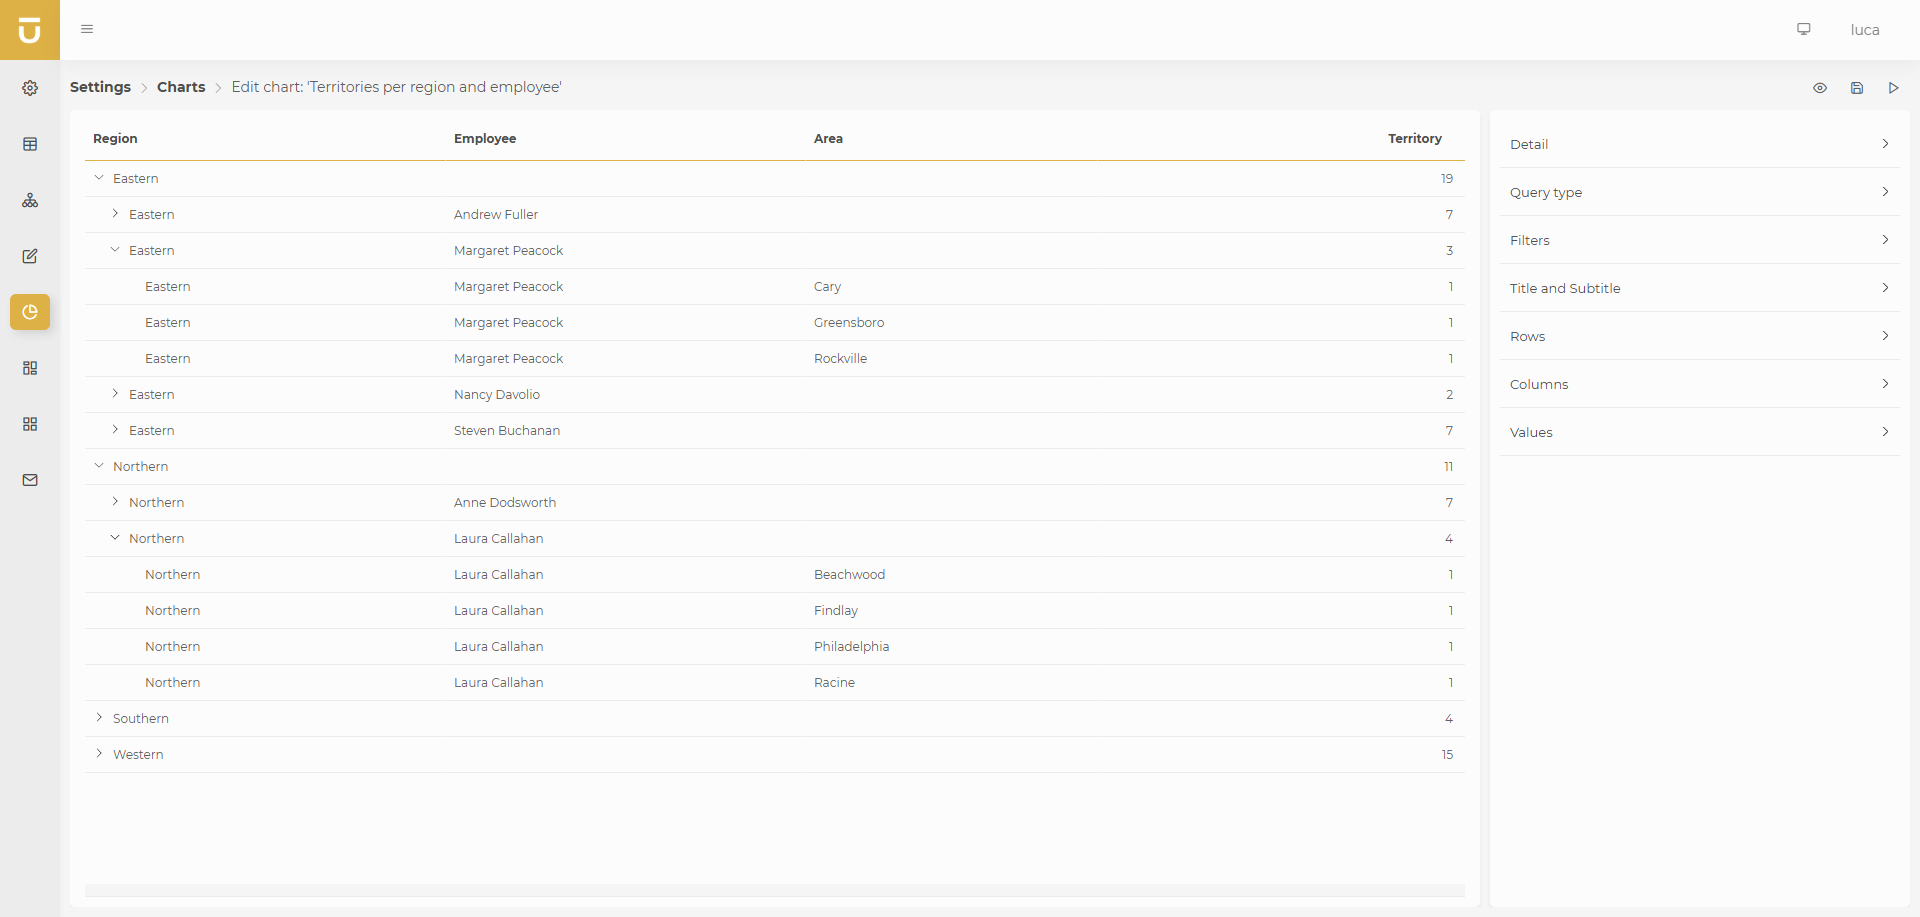This screenshot has width=1920, height=917.
Task: Go to Charts breadcrumb link
Action: 181,87
